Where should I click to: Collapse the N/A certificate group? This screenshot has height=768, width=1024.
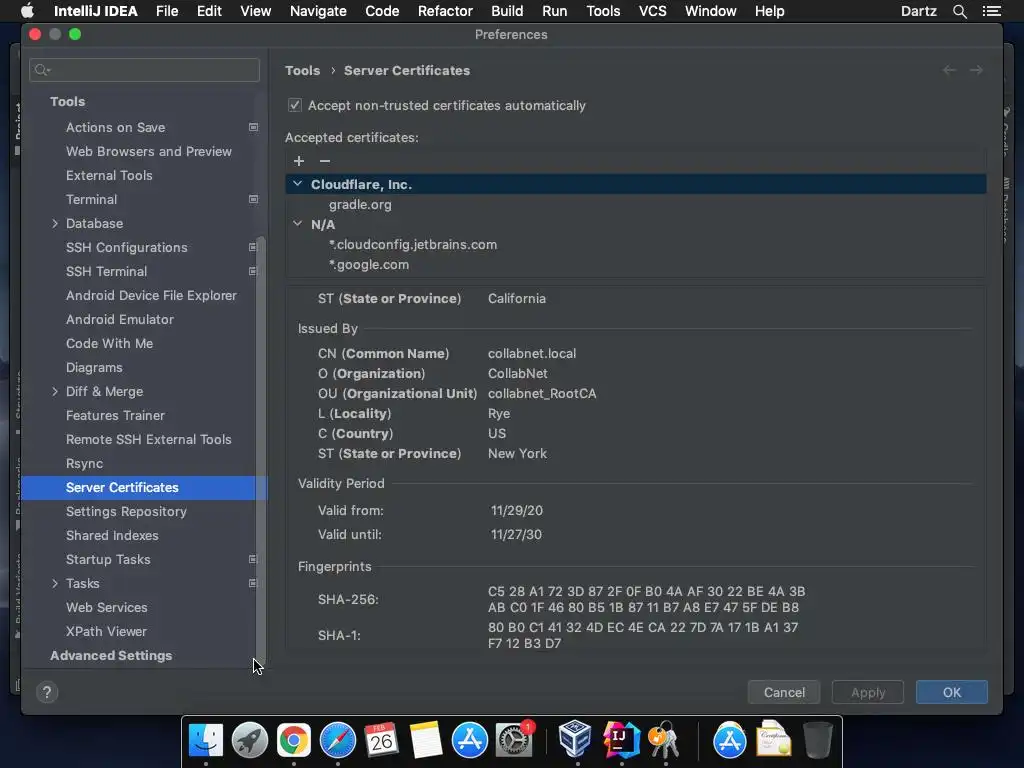point(298,224)
